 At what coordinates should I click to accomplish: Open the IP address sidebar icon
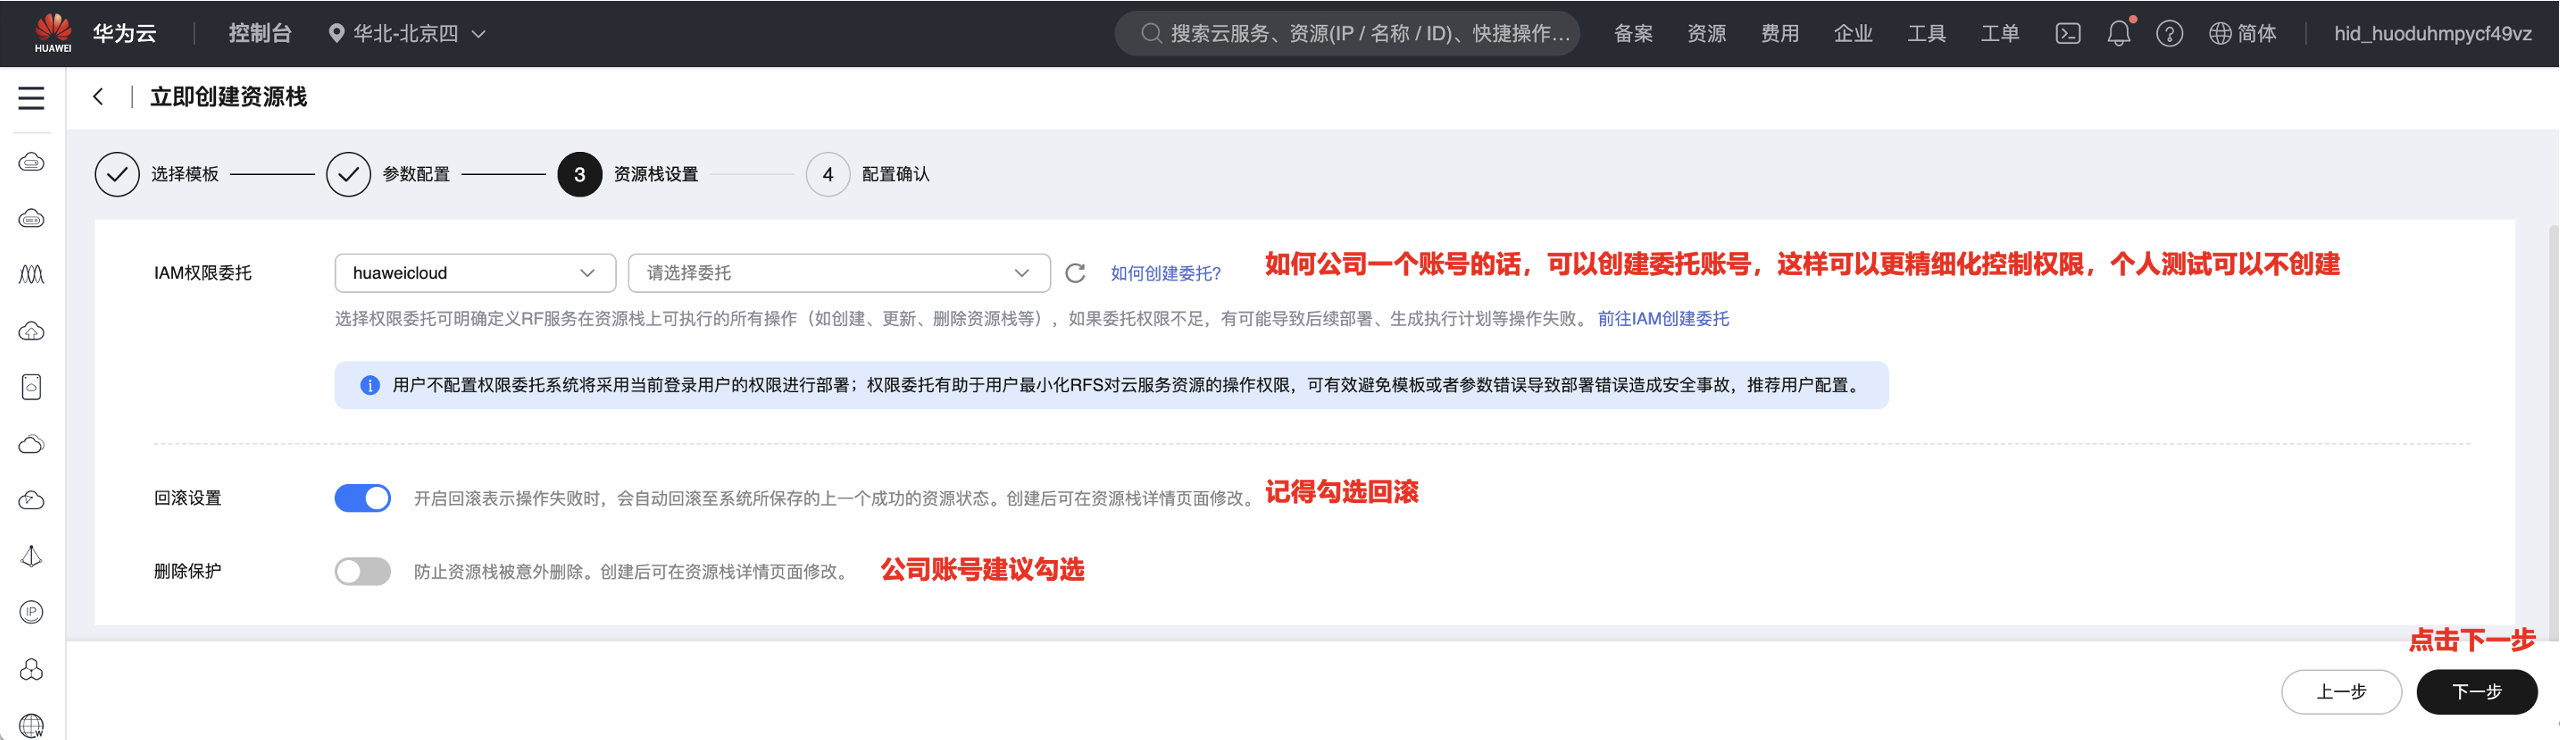coord(32,612)
